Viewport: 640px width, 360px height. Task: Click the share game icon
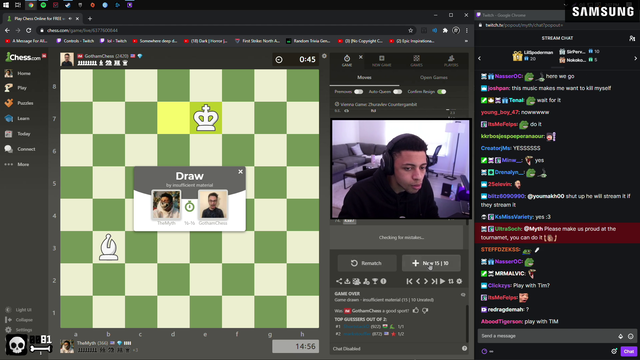point(339,281)
